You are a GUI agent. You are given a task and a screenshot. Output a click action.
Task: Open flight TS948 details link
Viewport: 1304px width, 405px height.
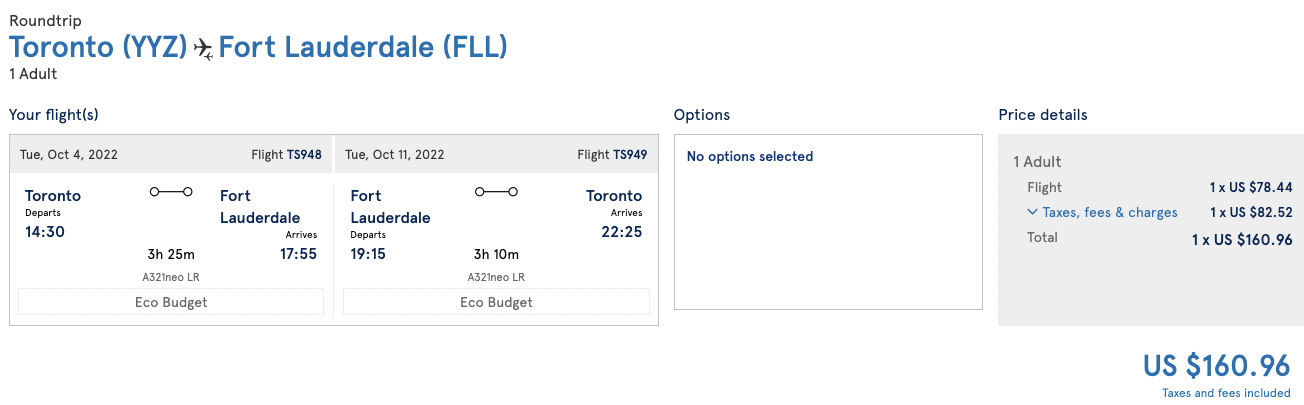click(x=304, y=155)
